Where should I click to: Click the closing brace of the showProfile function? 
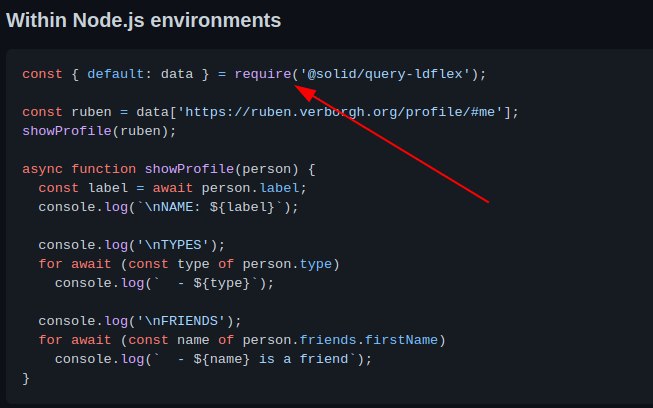tap(26, 378)
